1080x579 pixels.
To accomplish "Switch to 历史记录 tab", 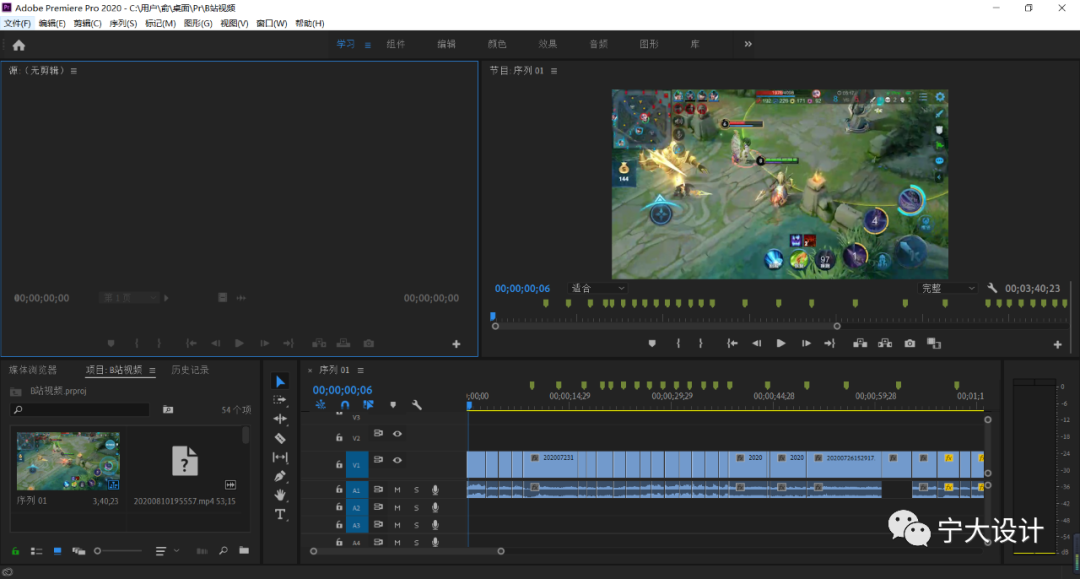I will [x=190, y=370].
